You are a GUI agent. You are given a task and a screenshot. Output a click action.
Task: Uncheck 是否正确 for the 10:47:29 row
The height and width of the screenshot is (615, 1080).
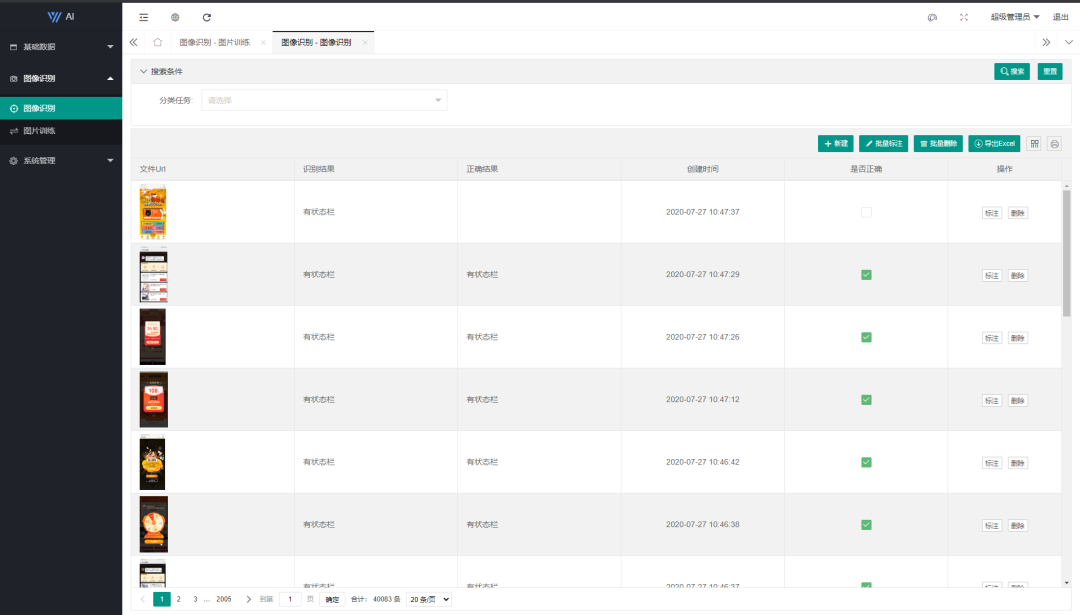click(866, 275)
